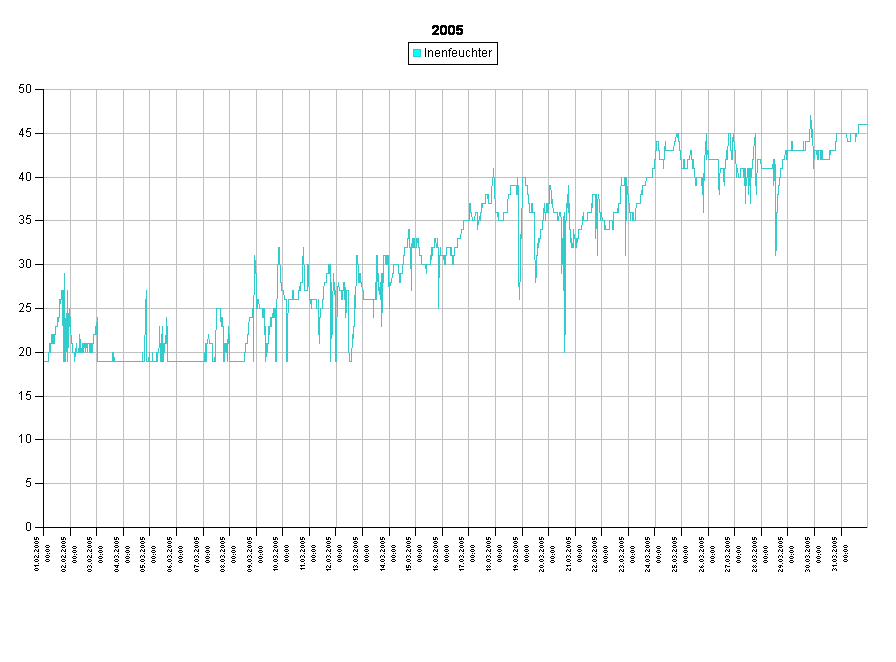This screenshot has width=896, height=662.
Task: Click the line's end point at the right edge
Action: (866, 125)
